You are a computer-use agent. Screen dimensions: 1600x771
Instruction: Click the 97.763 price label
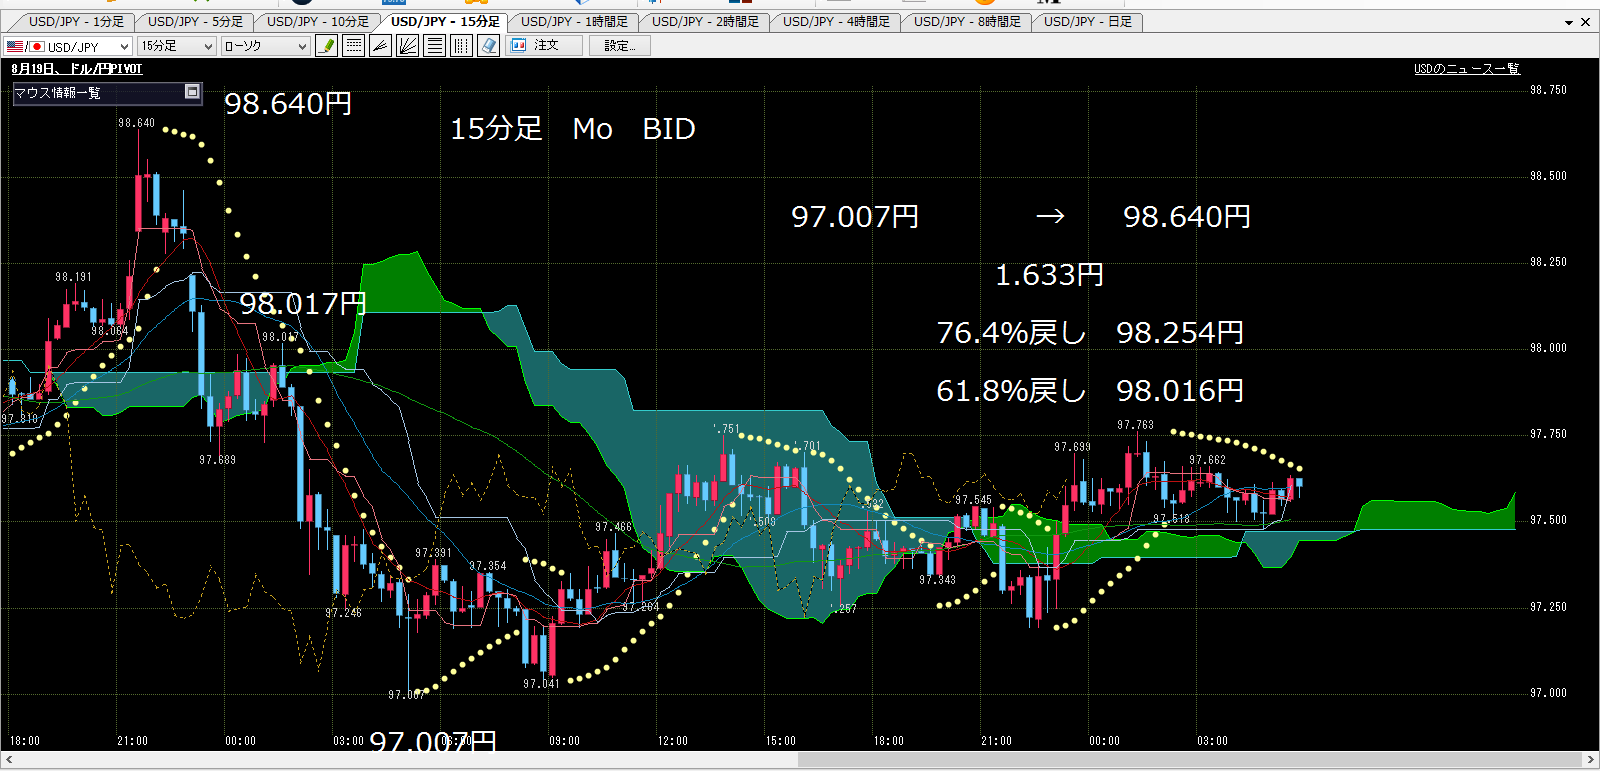pyautogui.click(x=1135, y=425)
